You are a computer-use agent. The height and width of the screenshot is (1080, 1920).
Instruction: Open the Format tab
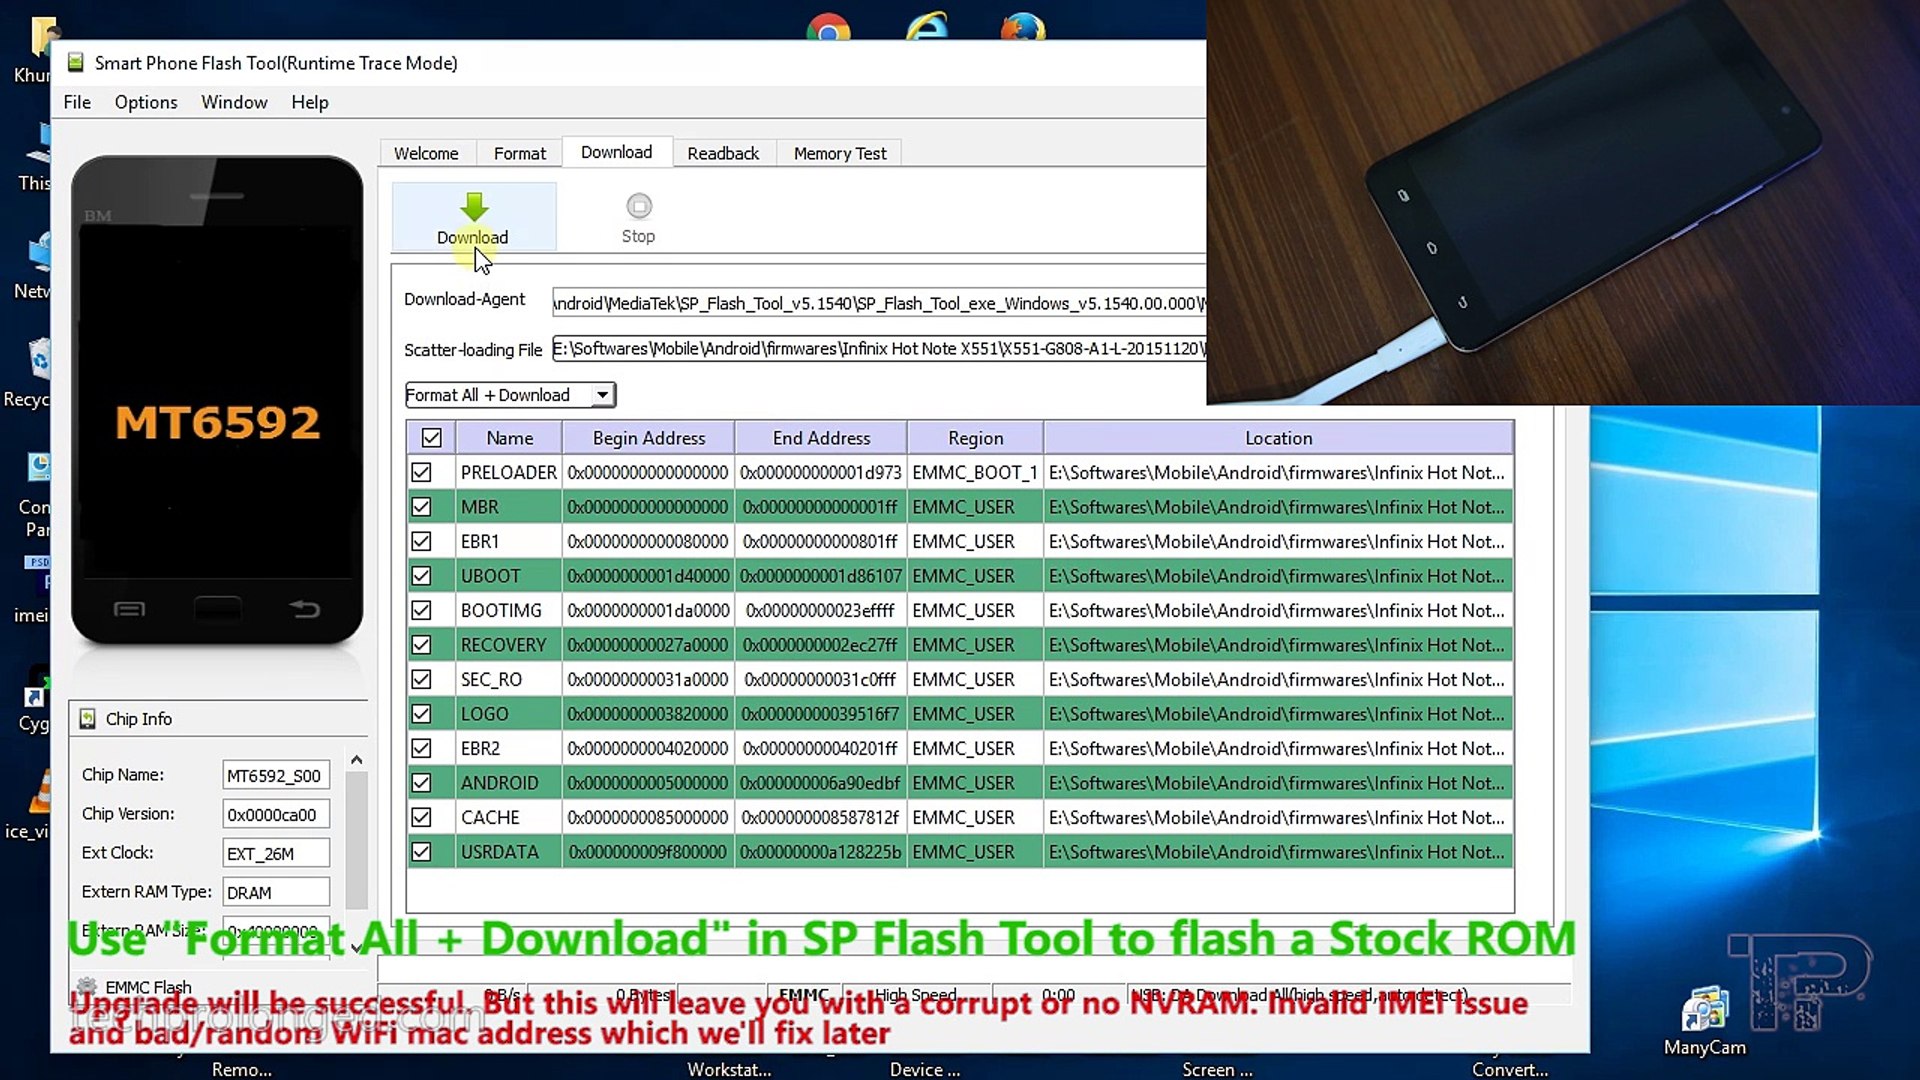(x=518, y=153)
